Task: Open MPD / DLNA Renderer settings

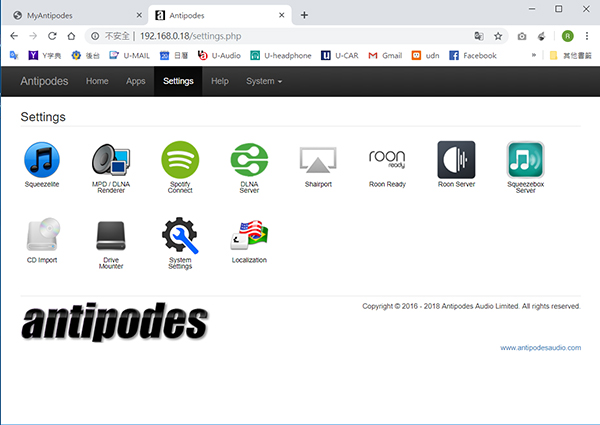Action: pyautogui.click(x=111, y=160)
